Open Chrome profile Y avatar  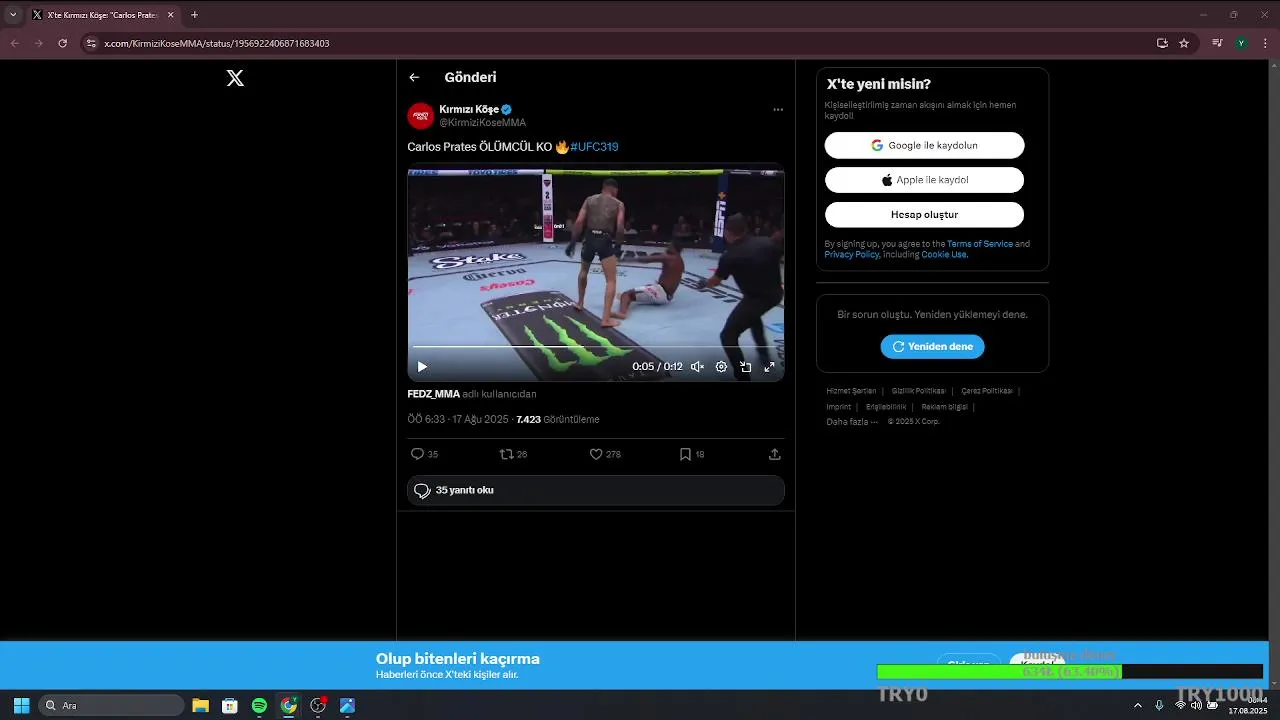tap(1241, 43)
